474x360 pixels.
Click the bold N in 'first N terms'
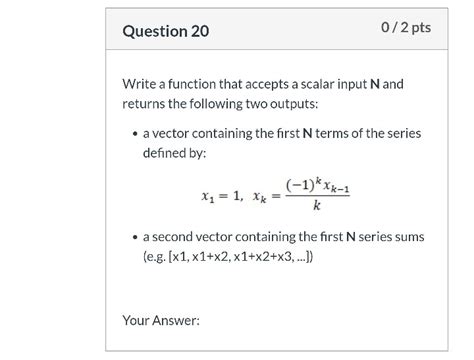(307, 134)
